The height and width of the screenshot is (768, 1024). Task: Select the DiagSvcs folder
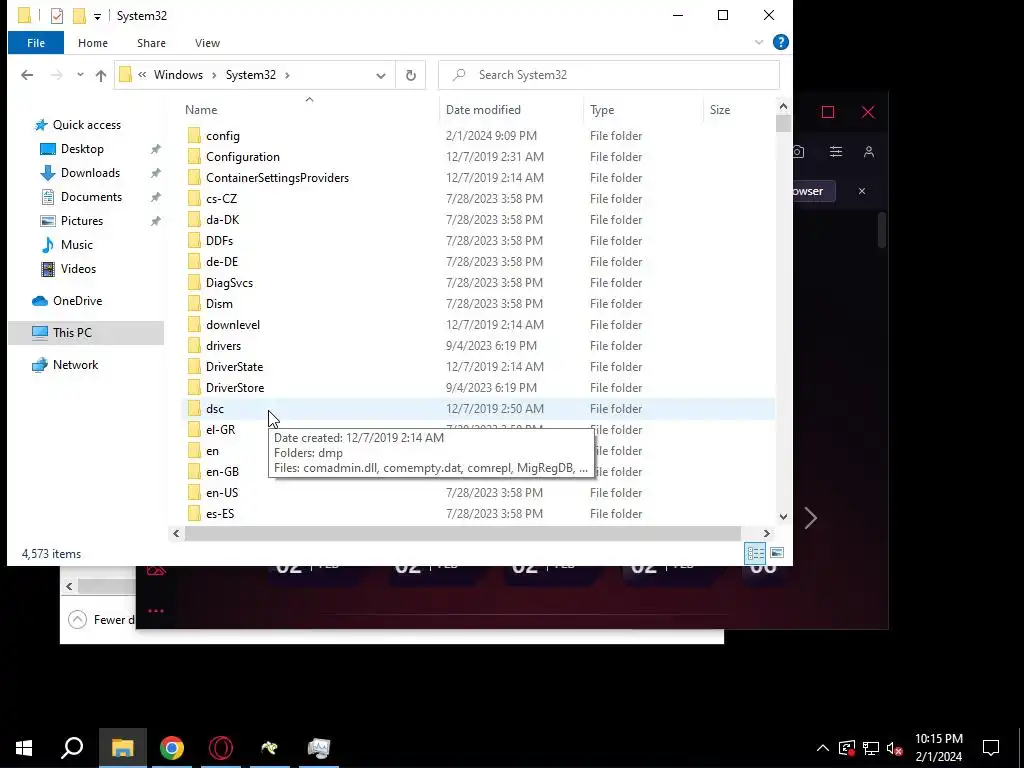(x=229, y=283)
